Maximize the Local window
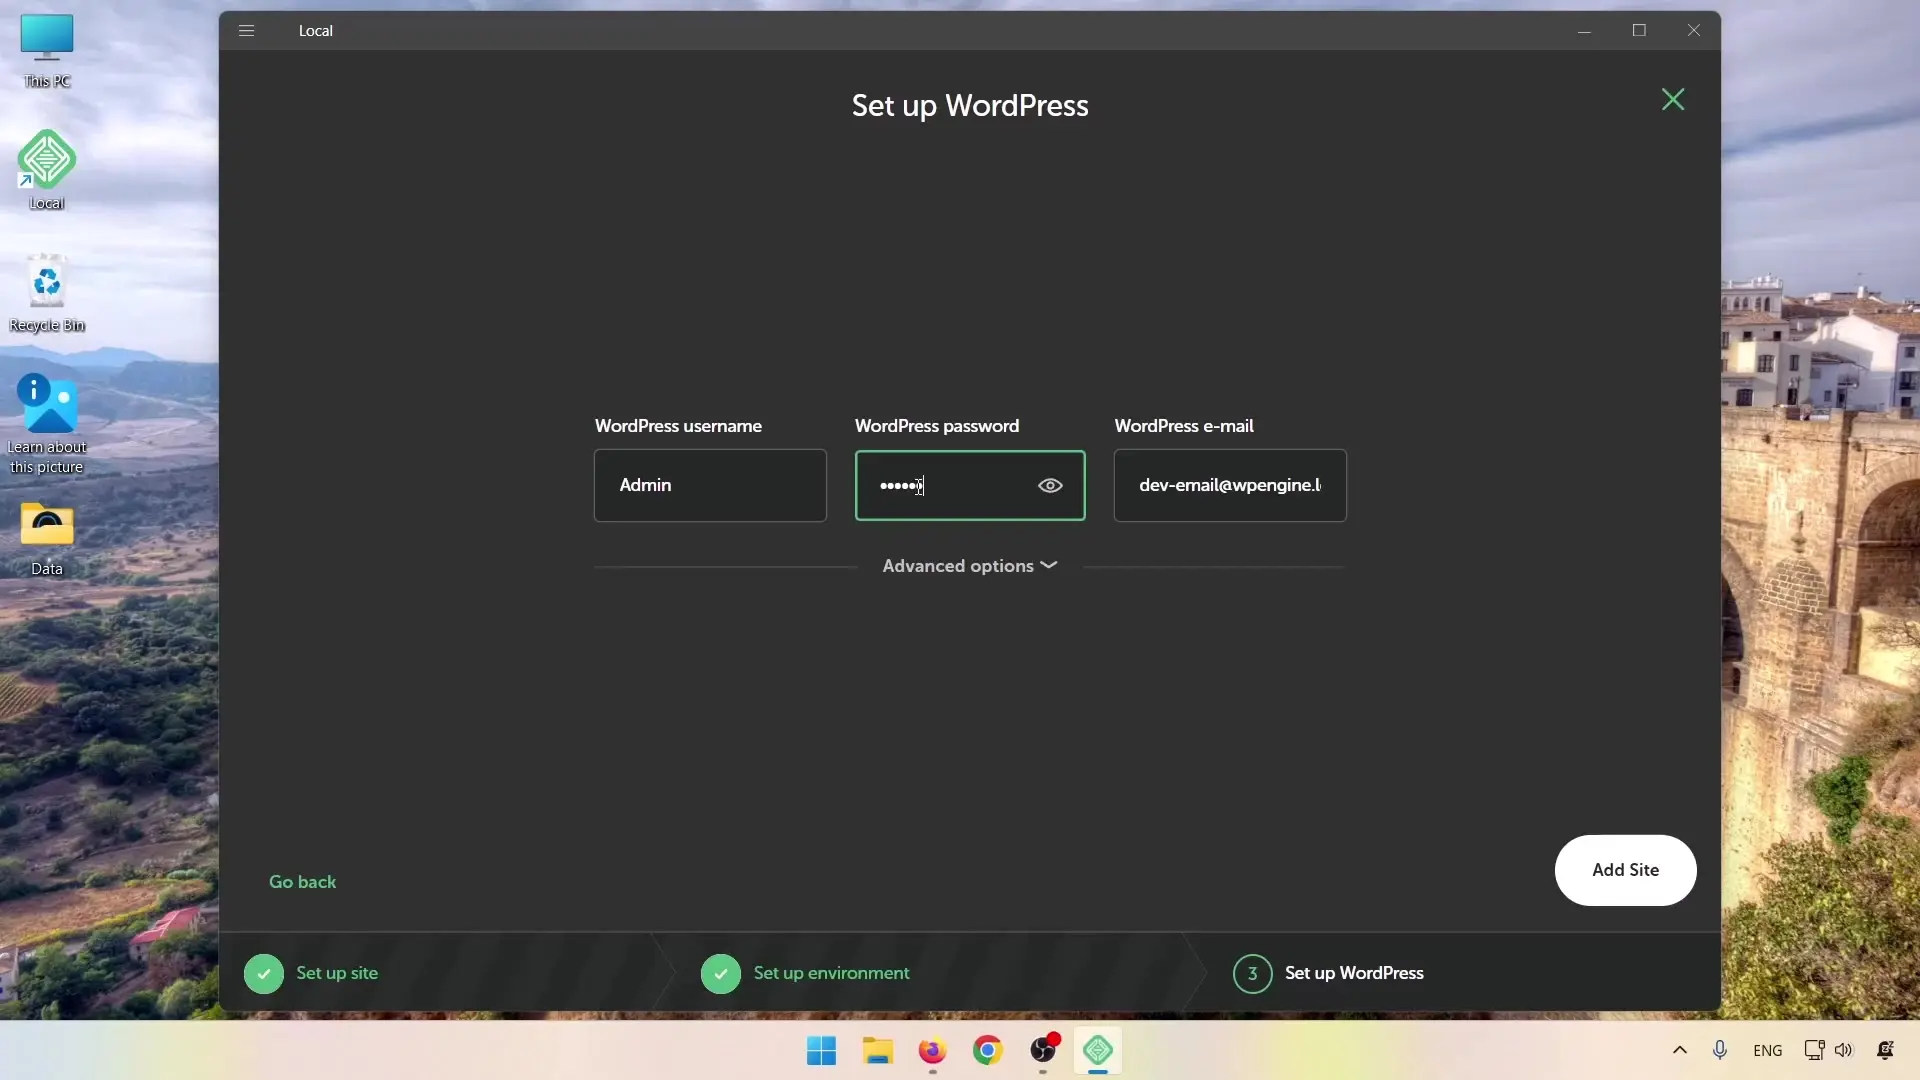This screenshot has width=1920, height=1080. [1639, 30]
